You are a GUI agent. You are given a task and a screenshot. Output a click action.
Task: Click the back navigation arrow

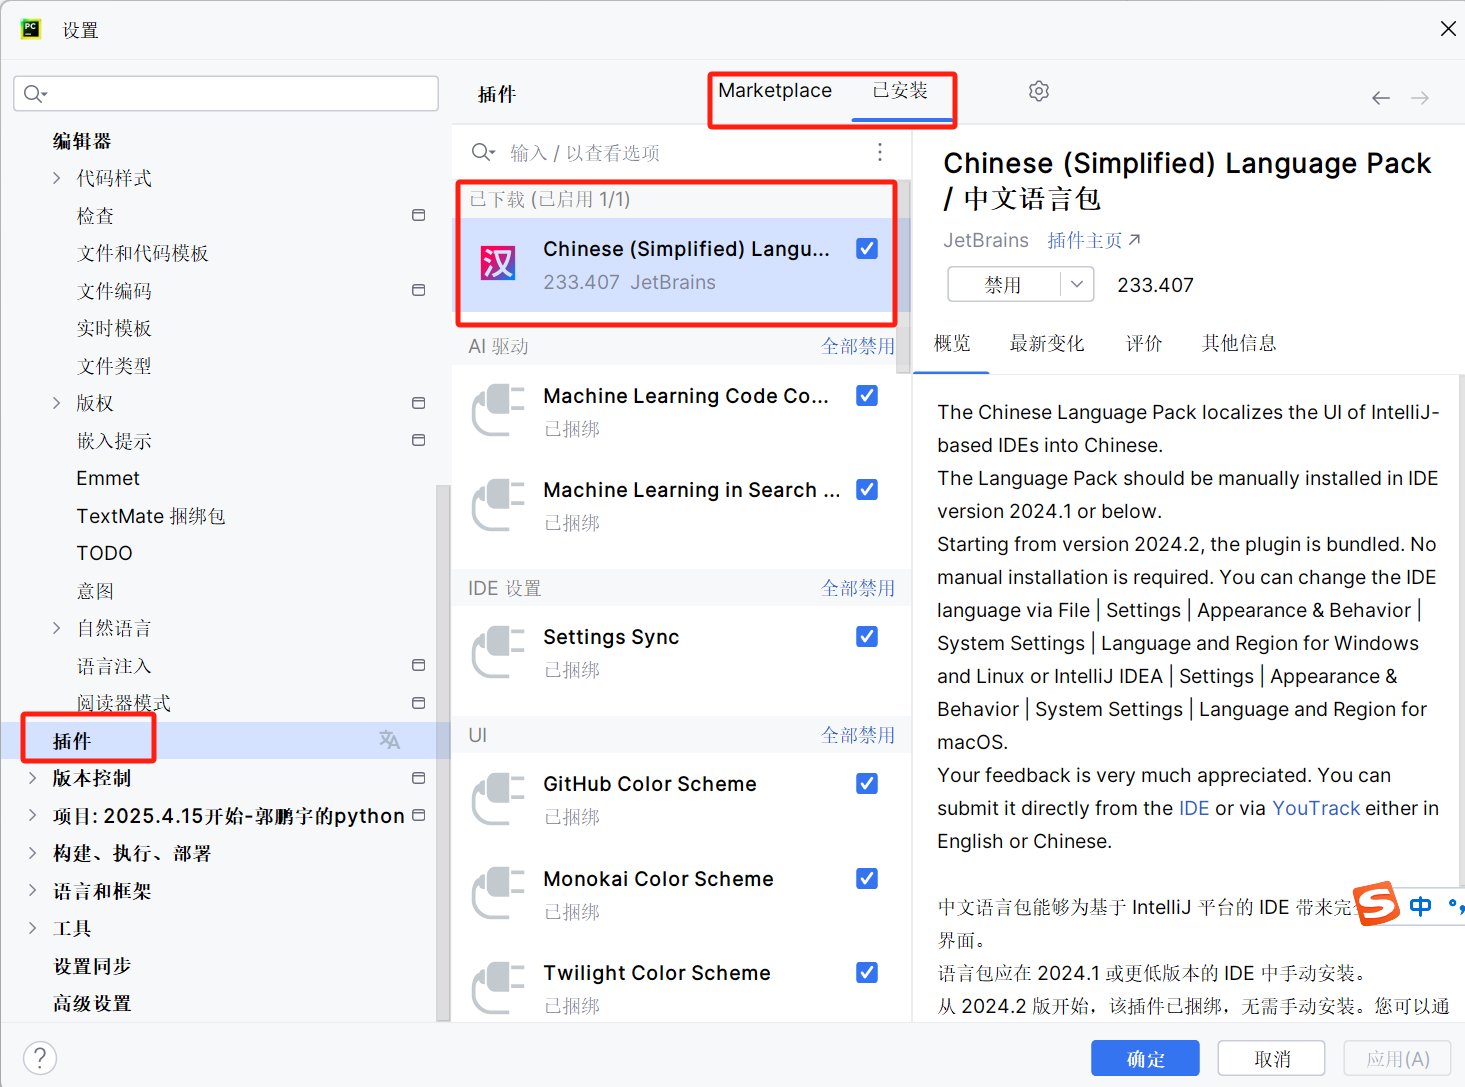pyautogui.click(x=1381, y=97)
